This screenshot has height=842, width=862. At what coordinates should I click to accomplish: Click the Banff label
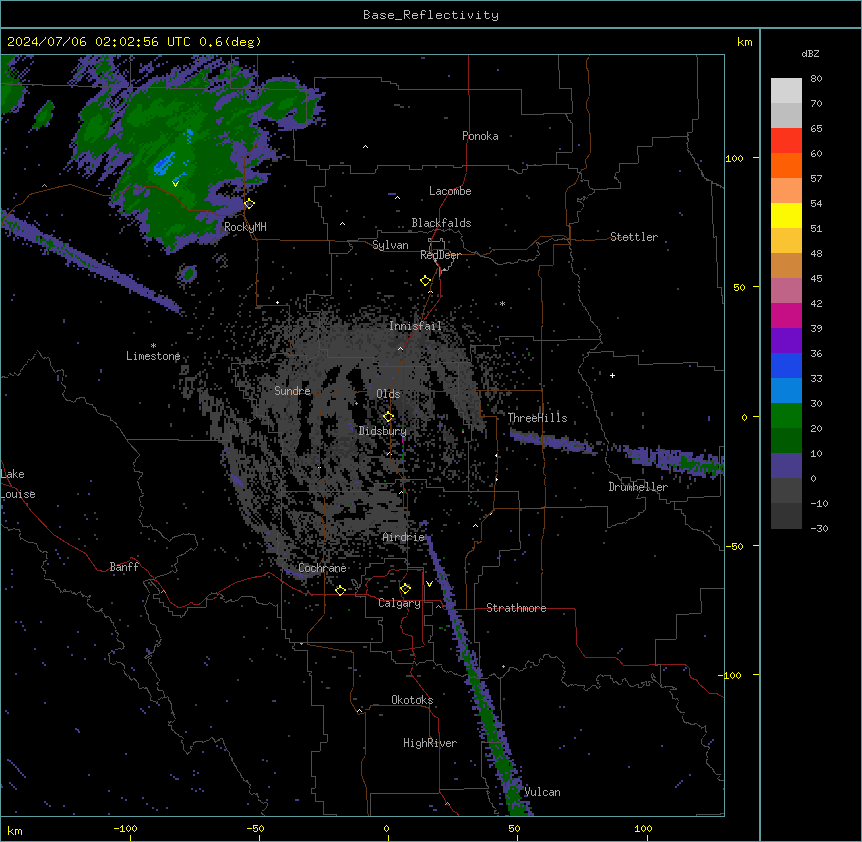point(124,567)
